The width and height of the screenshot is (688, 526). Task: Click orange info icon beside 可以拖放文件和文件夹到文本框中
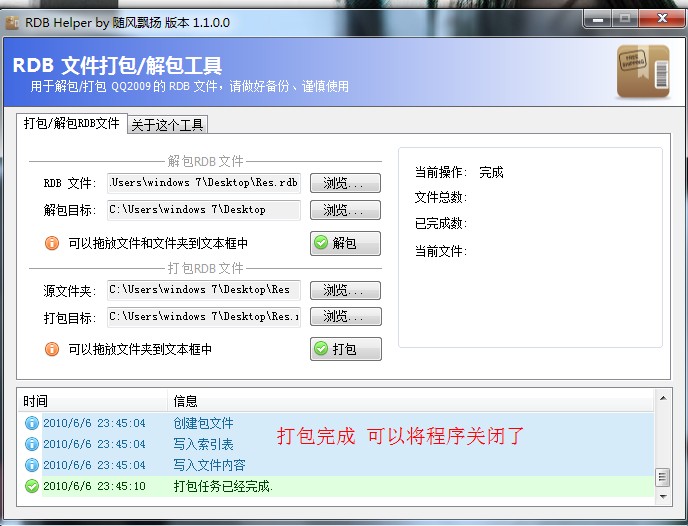click(x=52, y=243)
